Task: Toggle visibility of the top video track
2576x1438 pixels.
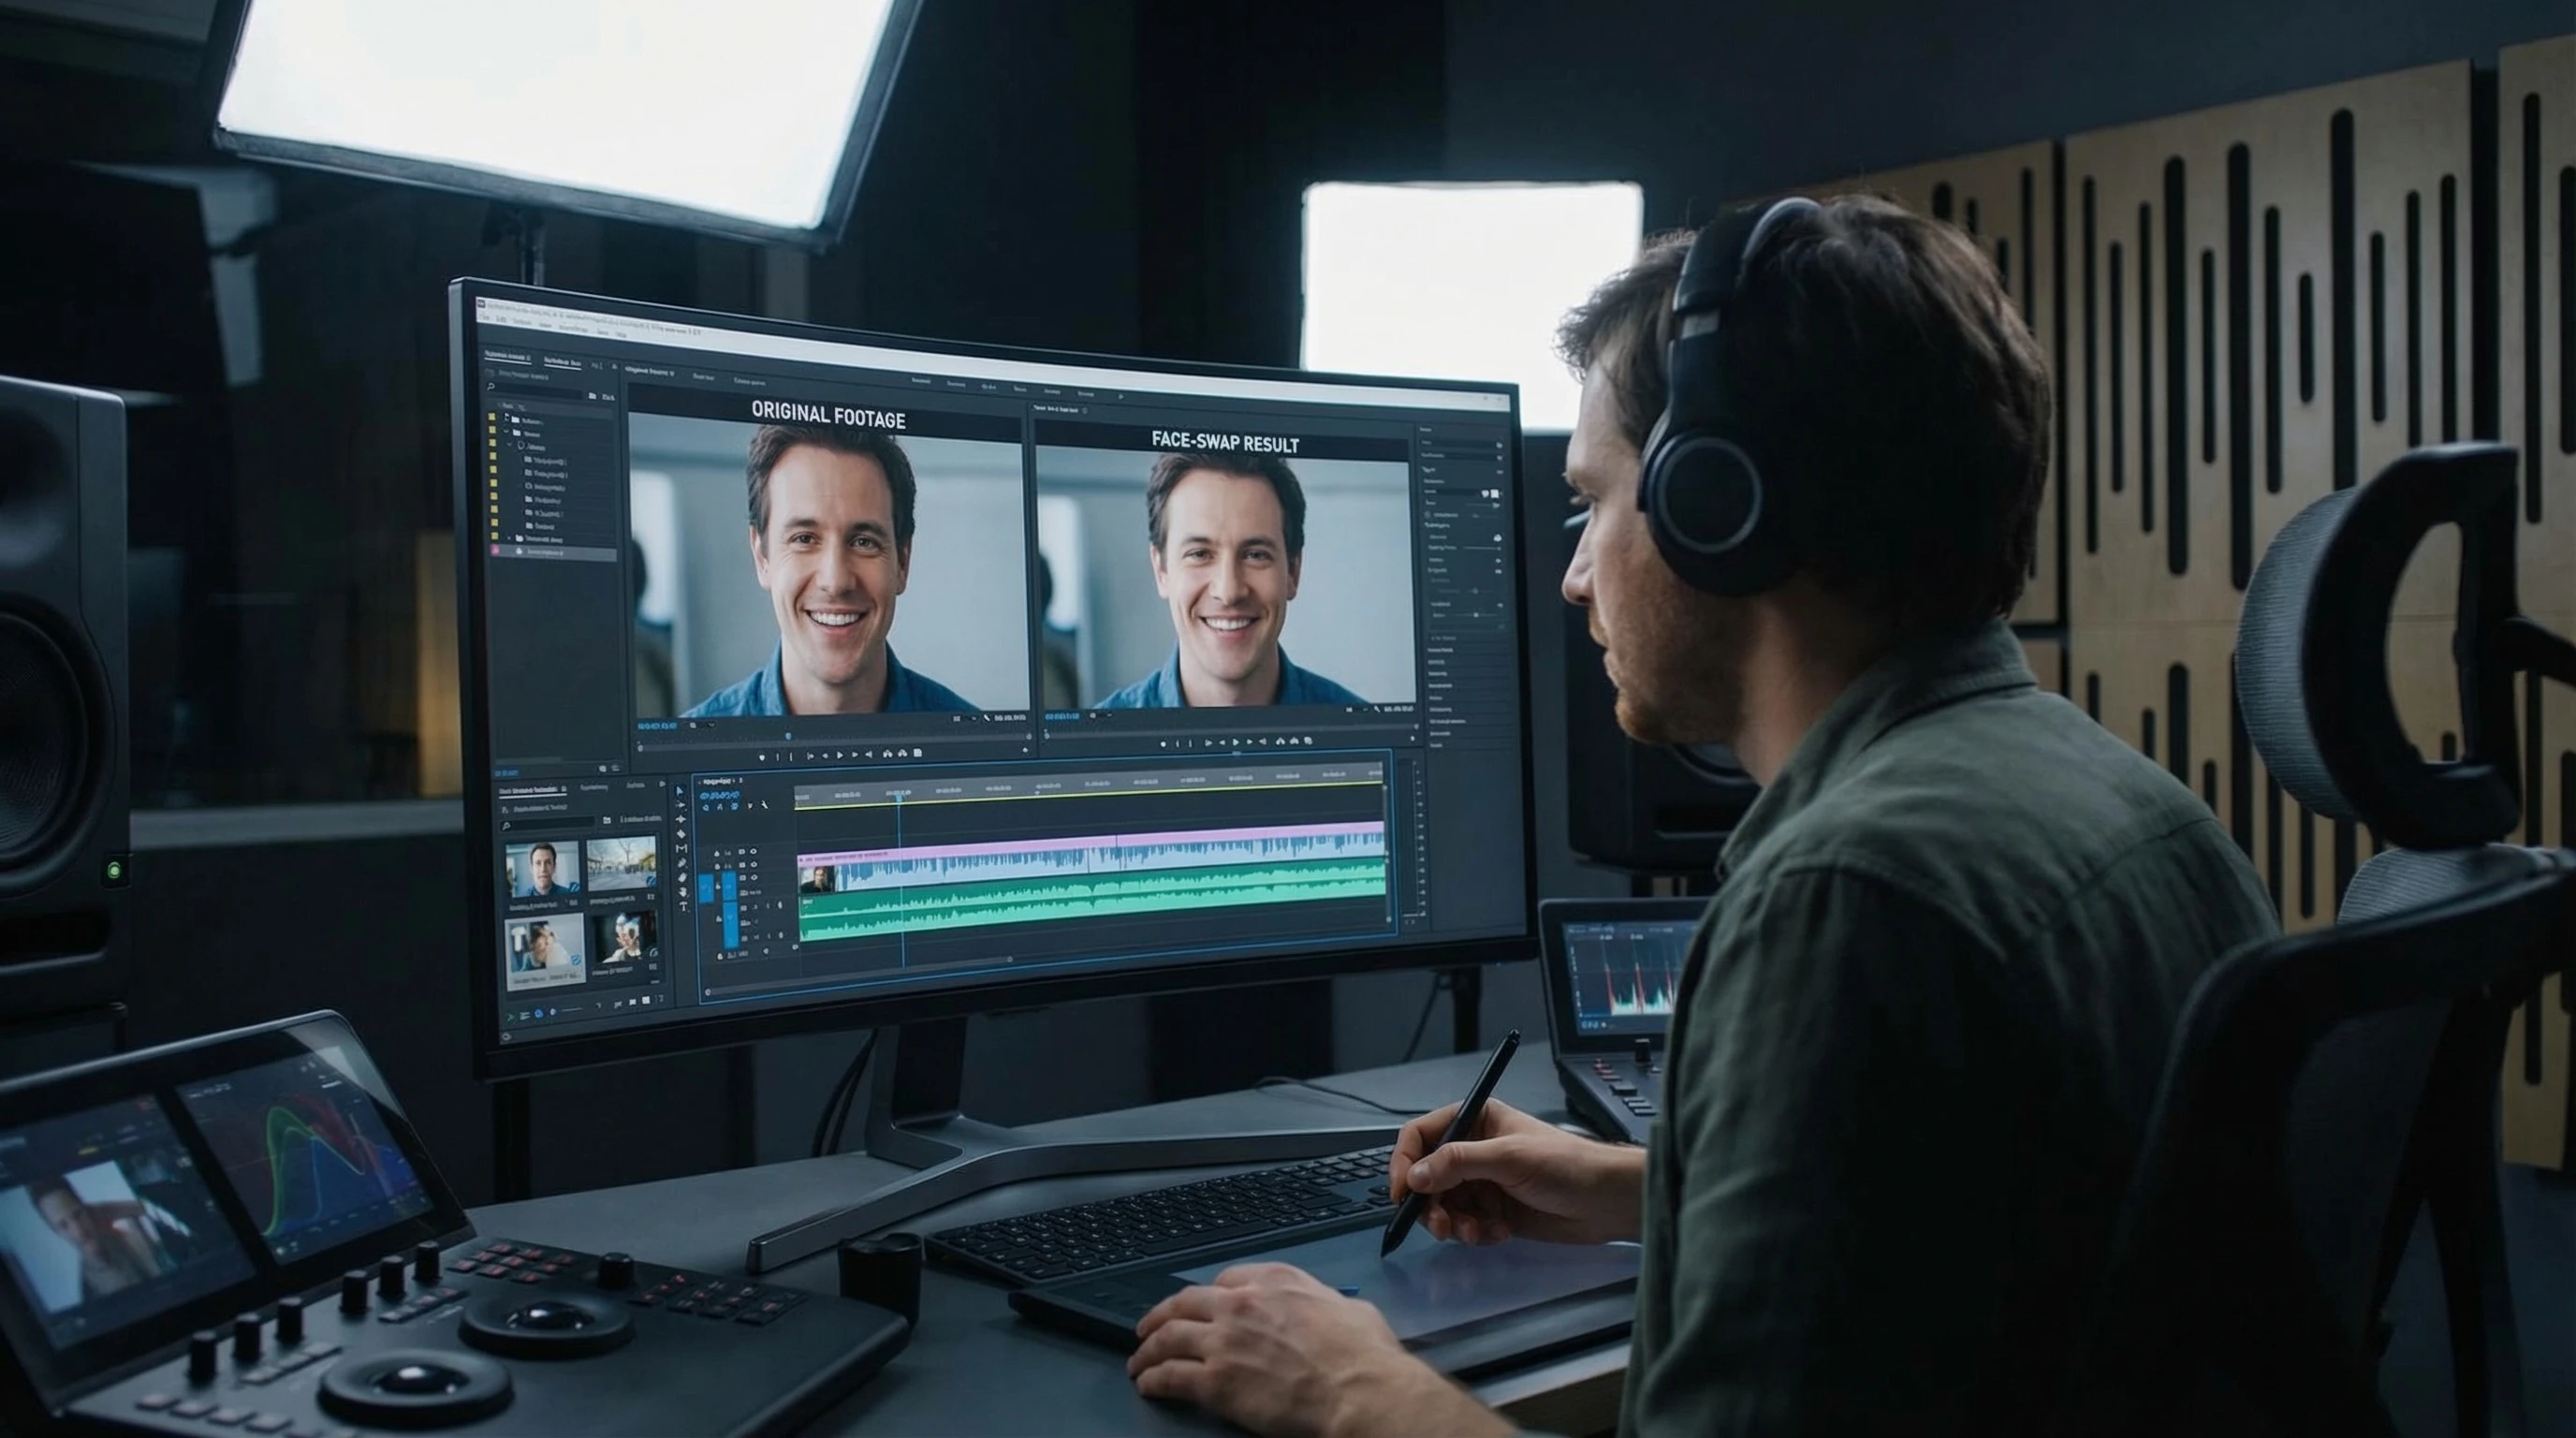Action: [x=754, y=852]
